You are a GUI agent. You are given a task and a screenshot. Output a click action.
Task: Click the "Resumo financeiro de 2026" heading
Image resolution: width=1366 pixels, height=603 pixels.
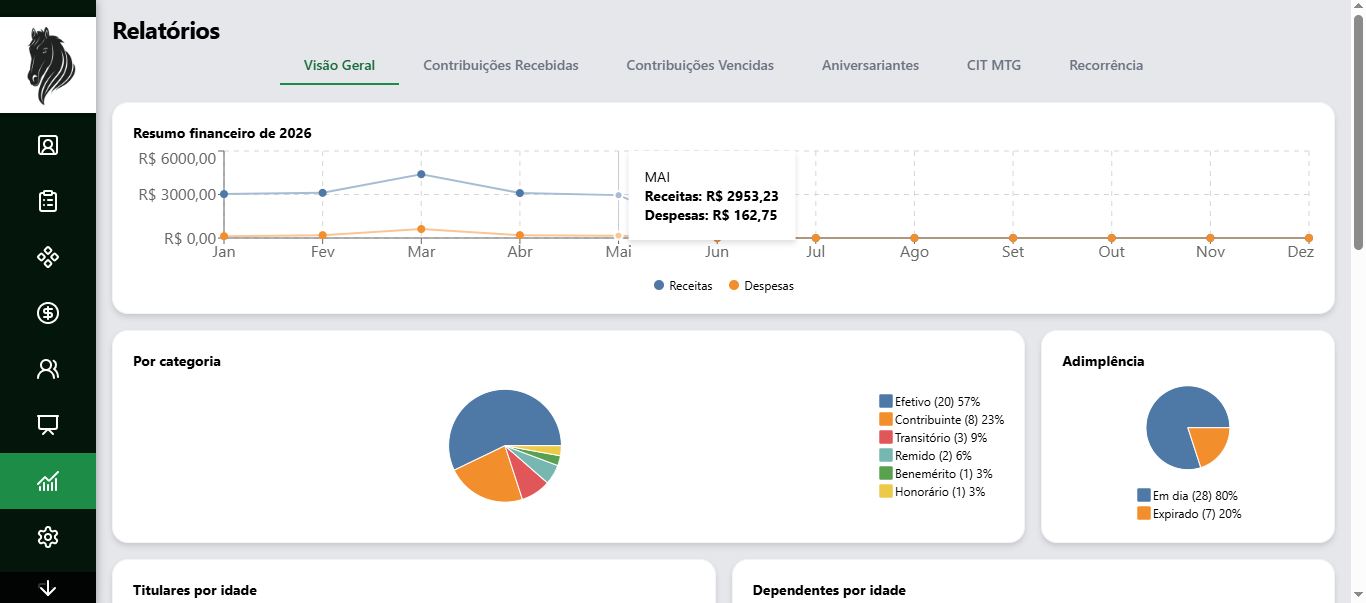[x=222, y=133]
